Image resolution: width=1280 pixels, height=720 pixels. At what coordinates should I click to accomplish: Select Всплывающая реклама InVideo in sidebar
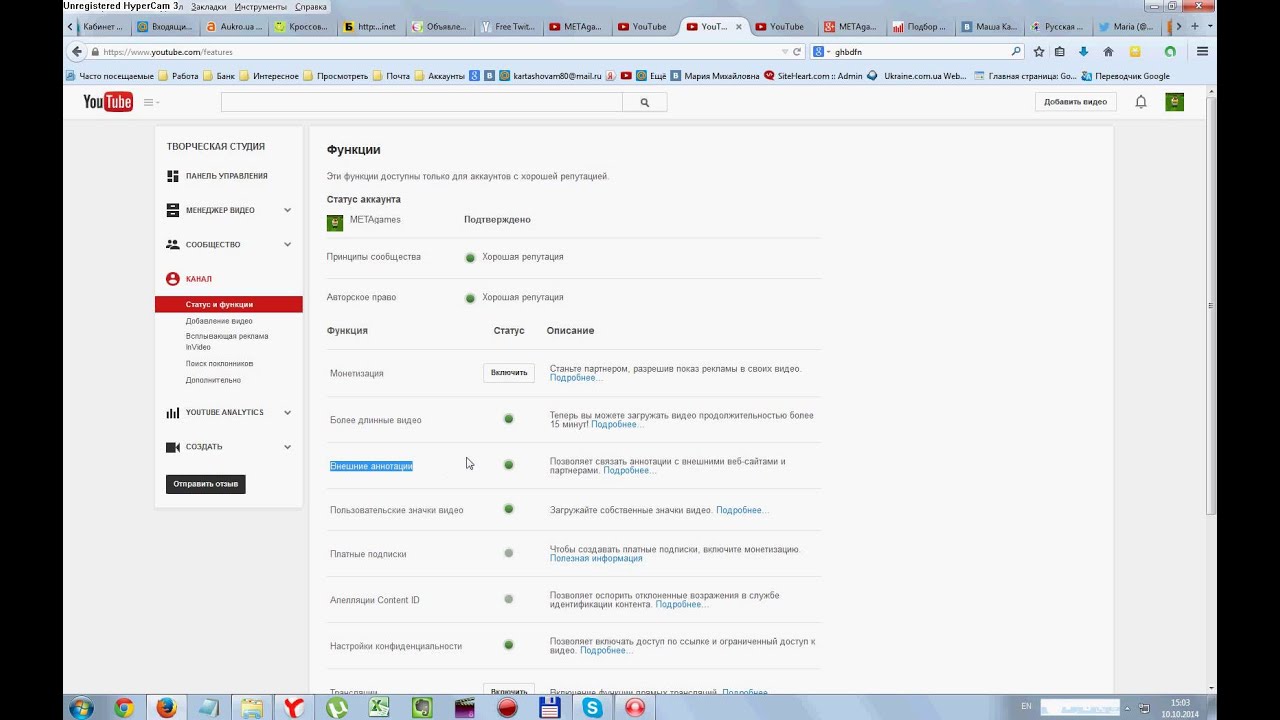(227, 342)
